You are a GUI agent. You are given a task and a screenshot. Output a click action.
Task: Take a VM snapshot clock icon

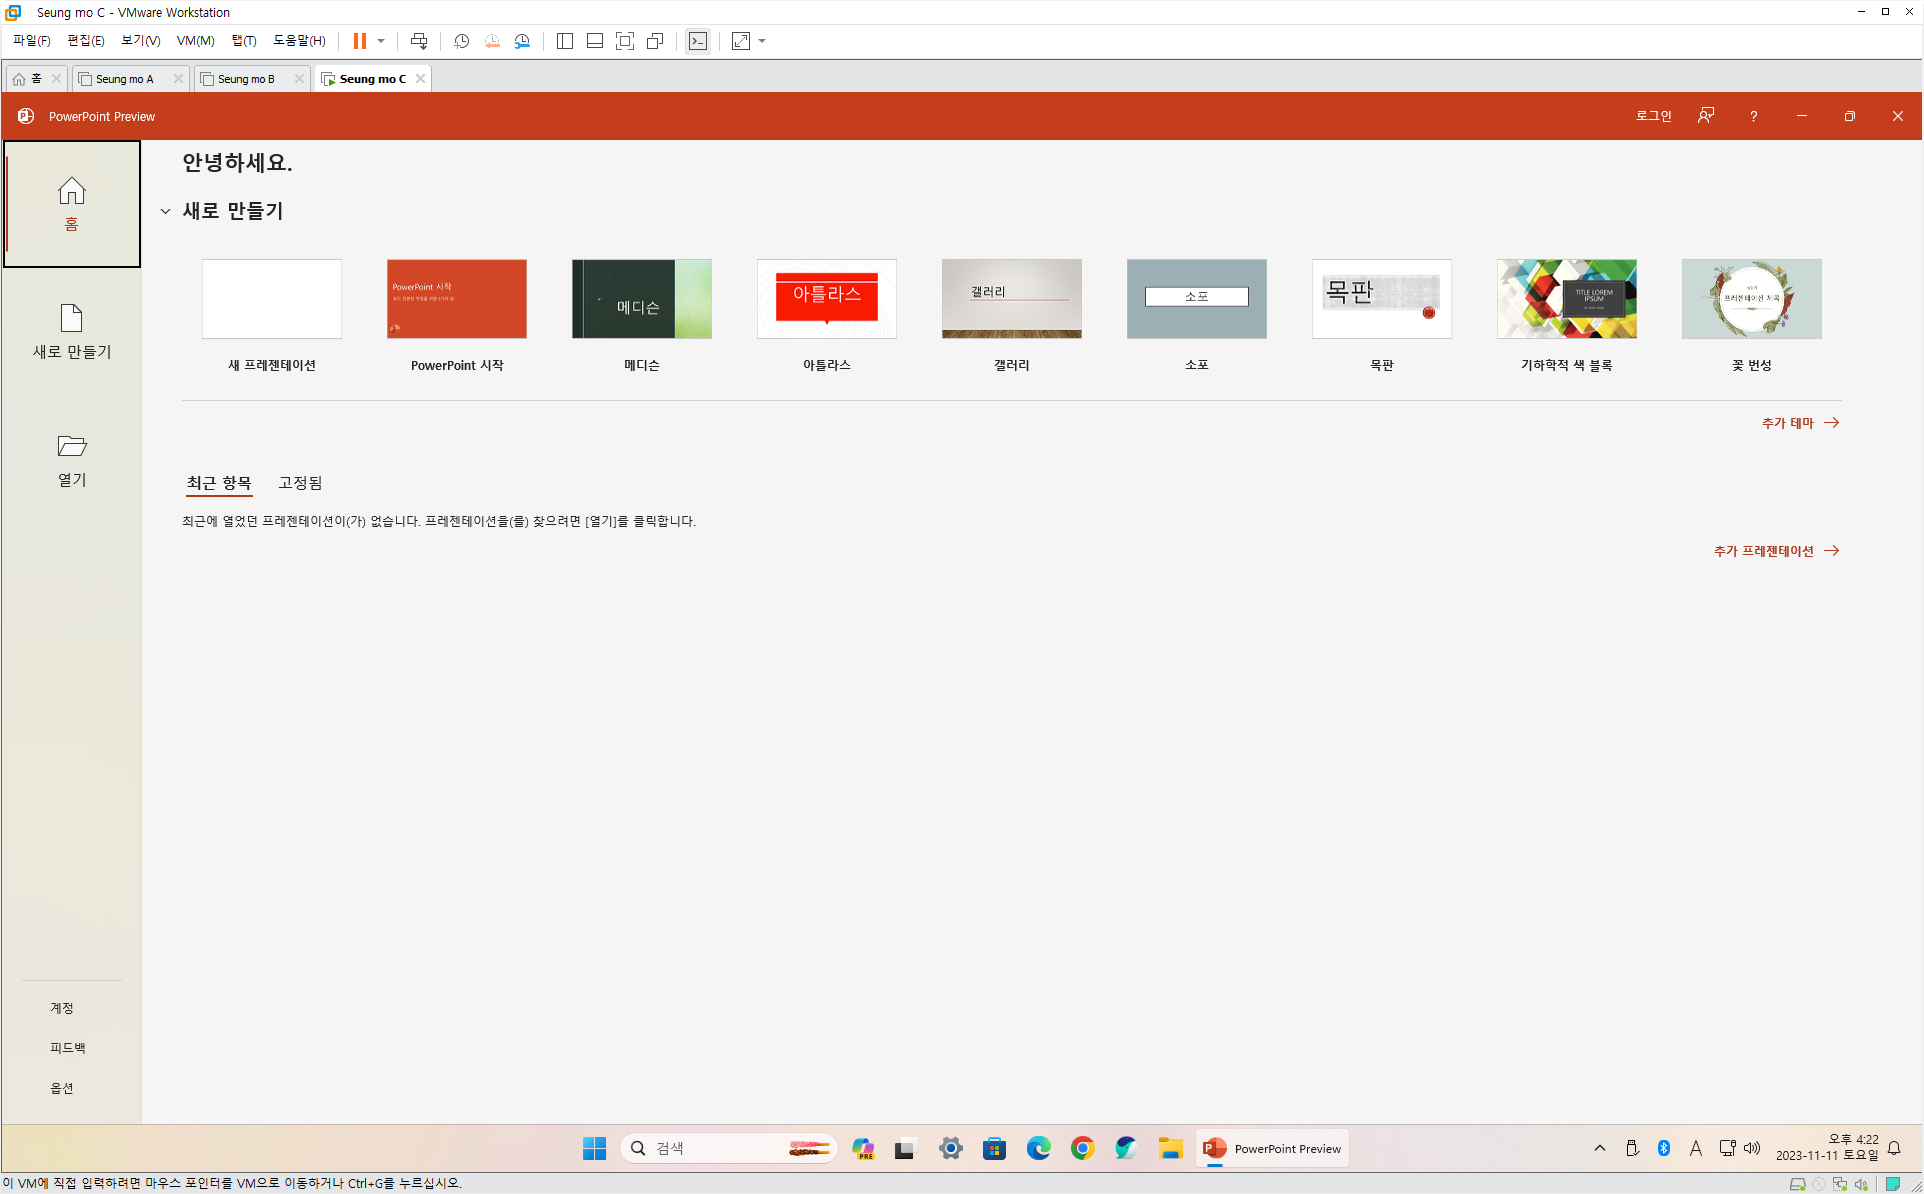click(461, 41)
